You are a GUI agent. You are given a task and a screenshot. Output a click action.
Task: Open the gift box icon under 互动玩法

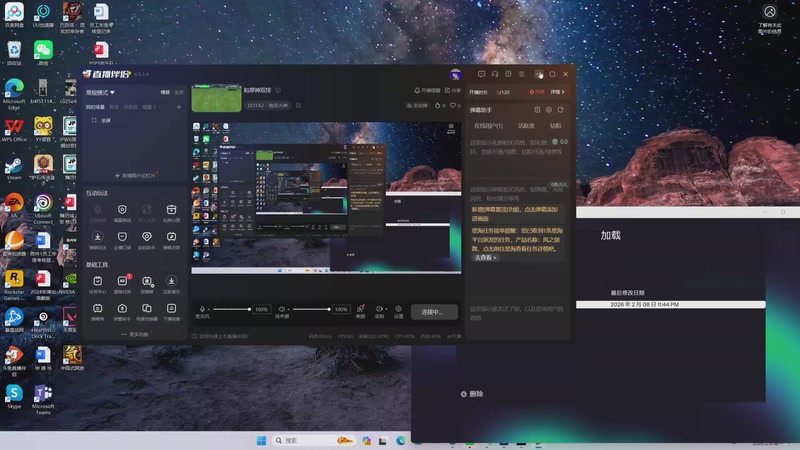tap(171, 210)
